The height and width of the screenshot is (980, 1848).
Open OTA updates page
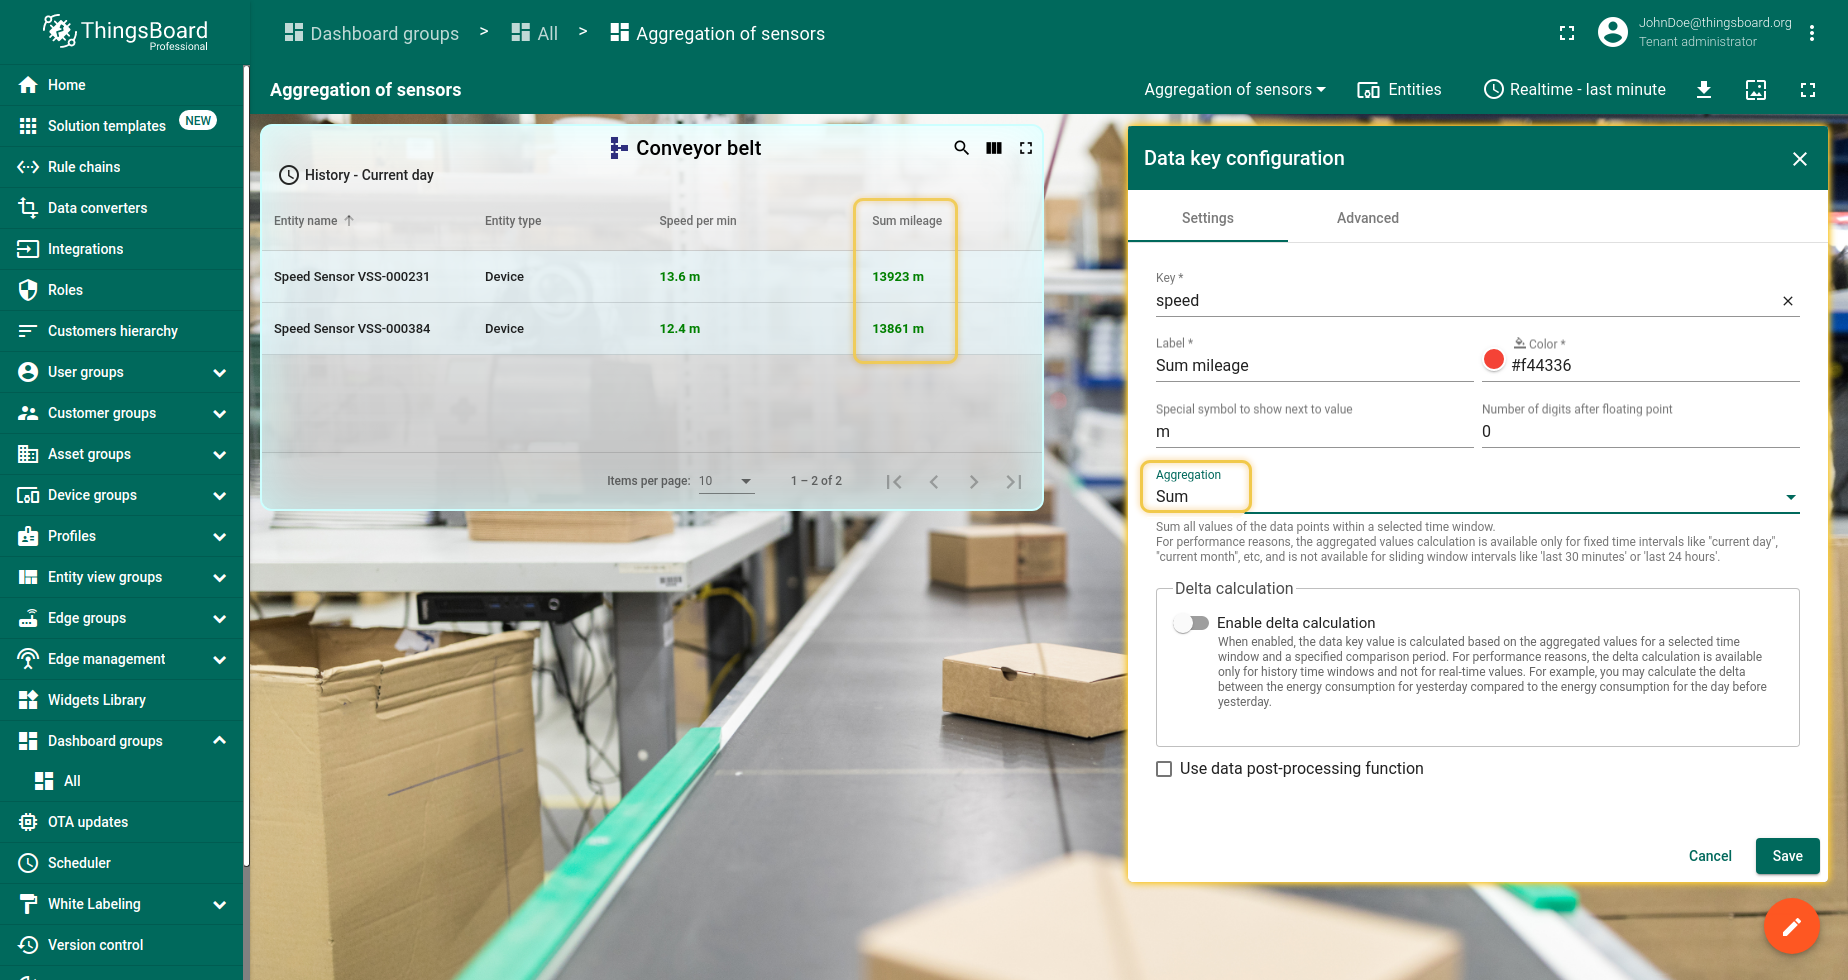(x=121, y=822)
